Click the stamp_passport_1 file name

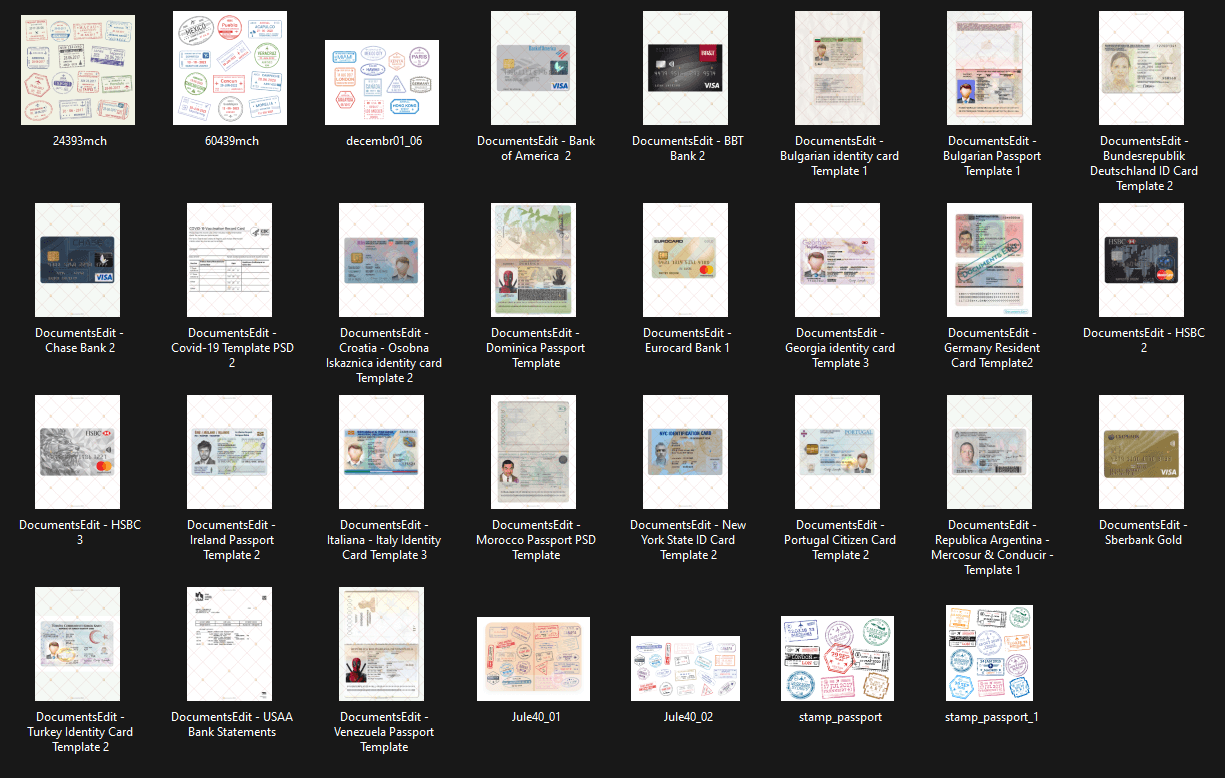click(990, 717)
